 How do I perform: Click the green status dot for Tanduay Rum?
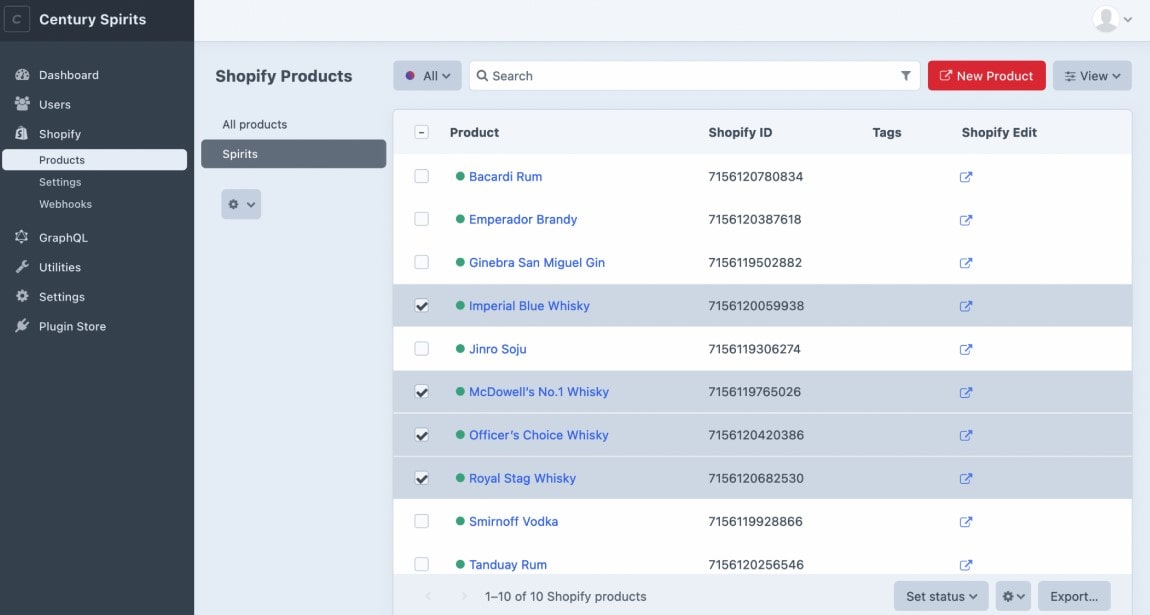click(460, 565)
